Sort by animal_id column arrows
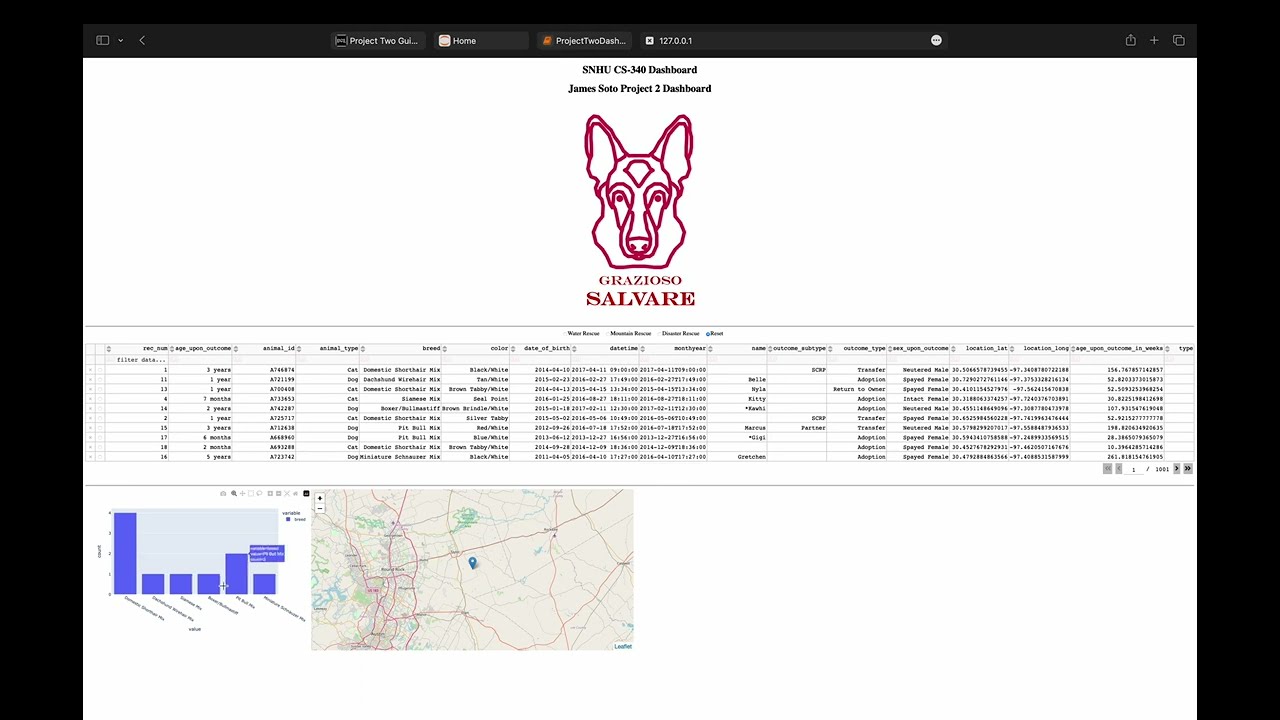The width and height of the screenshot is (1280, 720). click(236, 349)
